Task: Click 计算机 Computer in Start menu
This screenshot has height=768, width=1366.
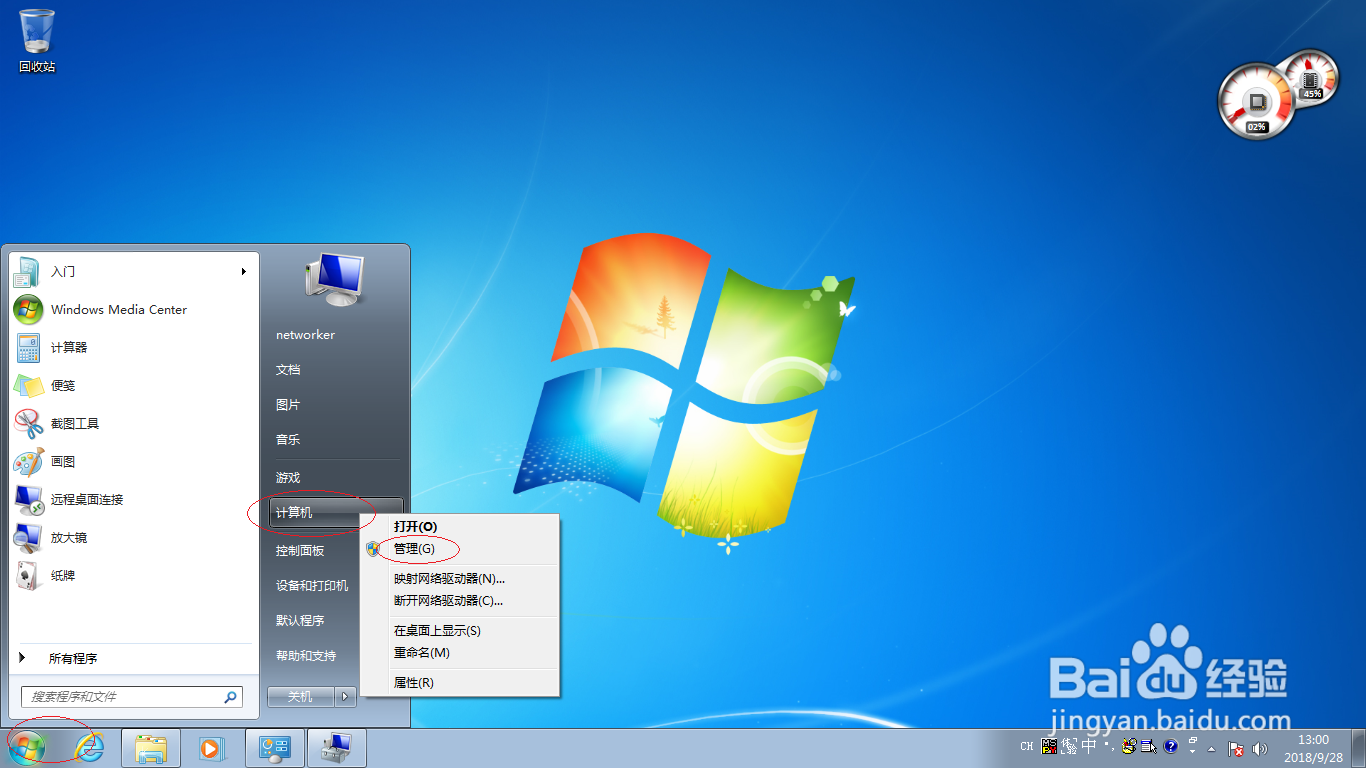Action: coord(334,513)
